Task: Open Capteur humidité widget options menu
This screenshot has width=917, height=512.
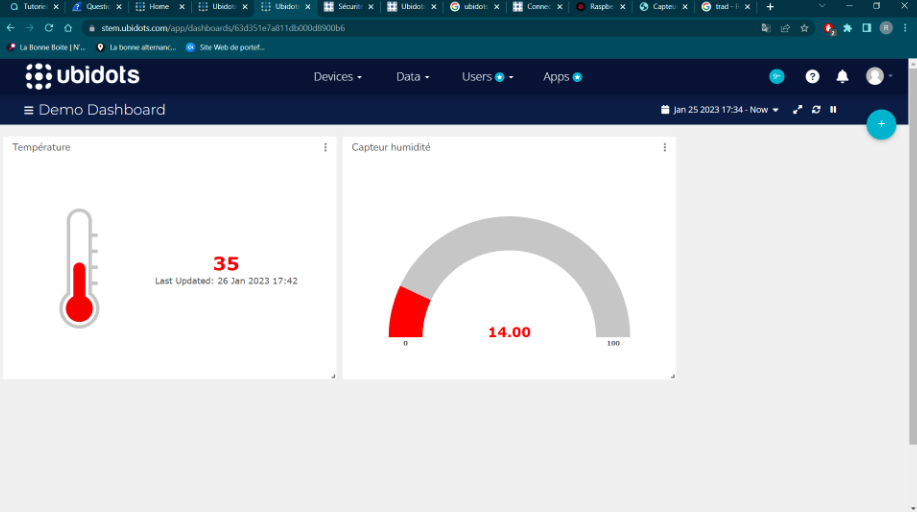Action: (664, 148)
